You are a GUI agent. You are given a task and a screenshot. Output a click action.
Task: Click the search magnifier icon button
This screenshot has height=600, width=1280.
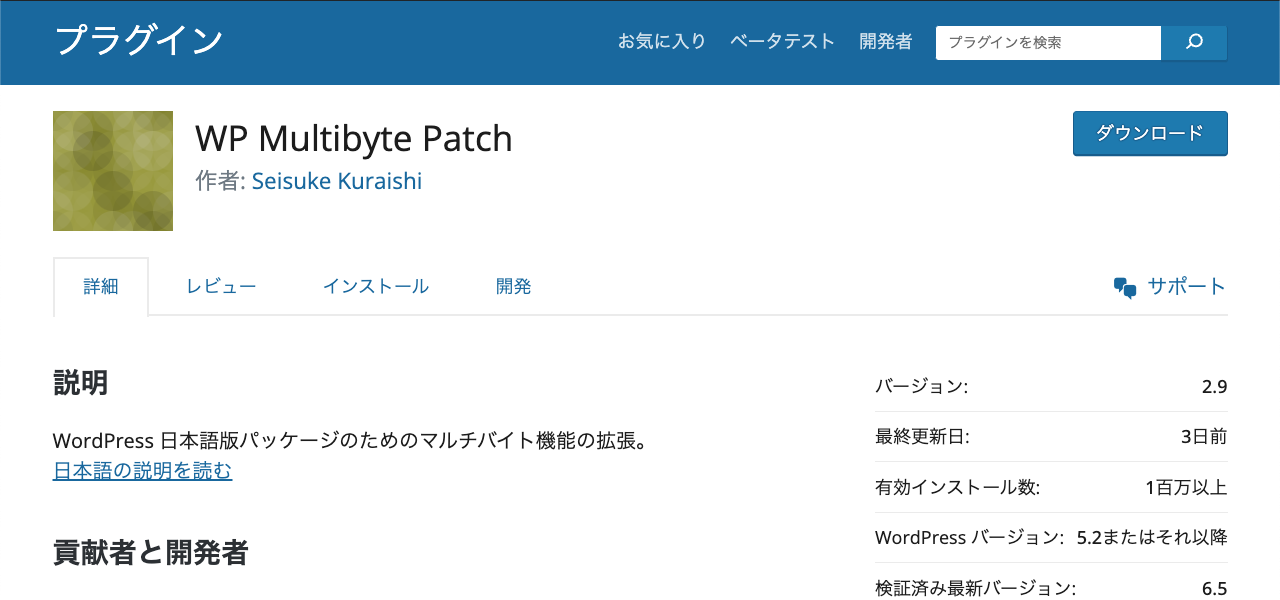pos(1194,43)
